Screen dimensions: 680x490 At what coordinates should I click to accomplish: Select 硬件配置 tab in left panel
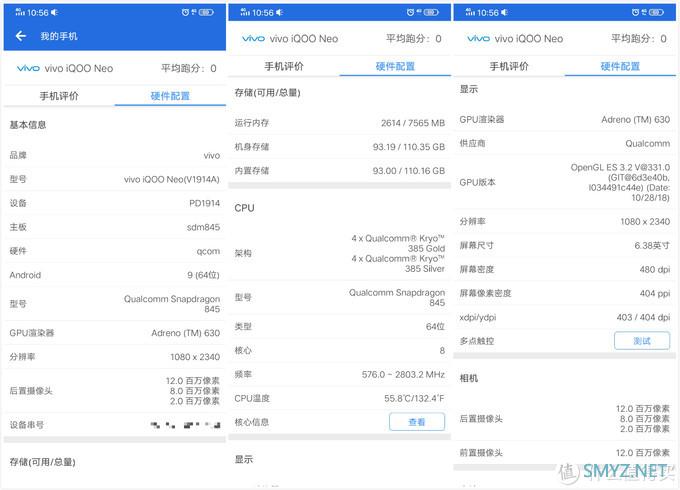tap(169, 96)
